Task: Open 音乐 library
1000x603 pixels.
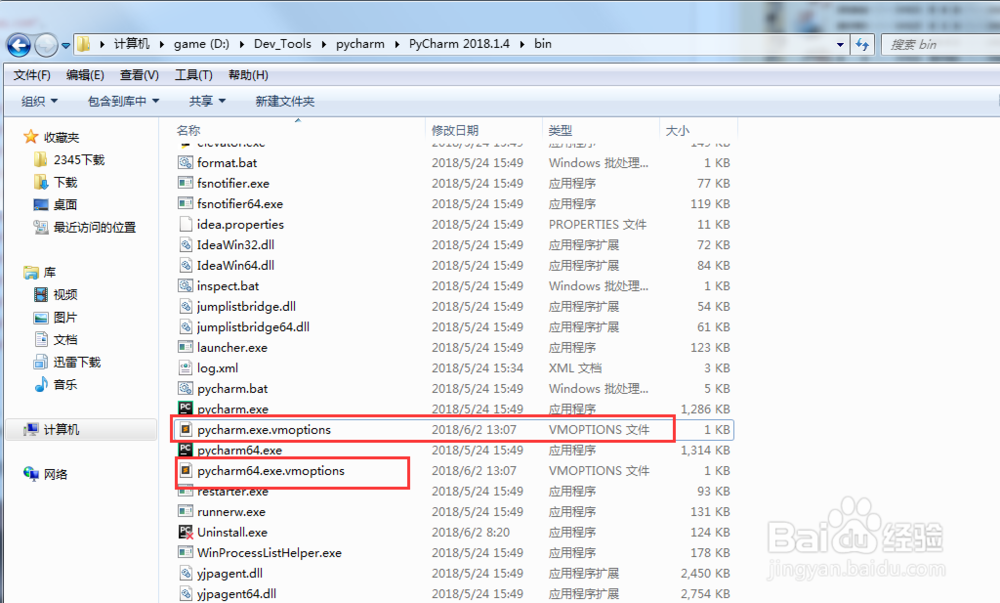Action: pyautogui.click(x=55, y=384)
